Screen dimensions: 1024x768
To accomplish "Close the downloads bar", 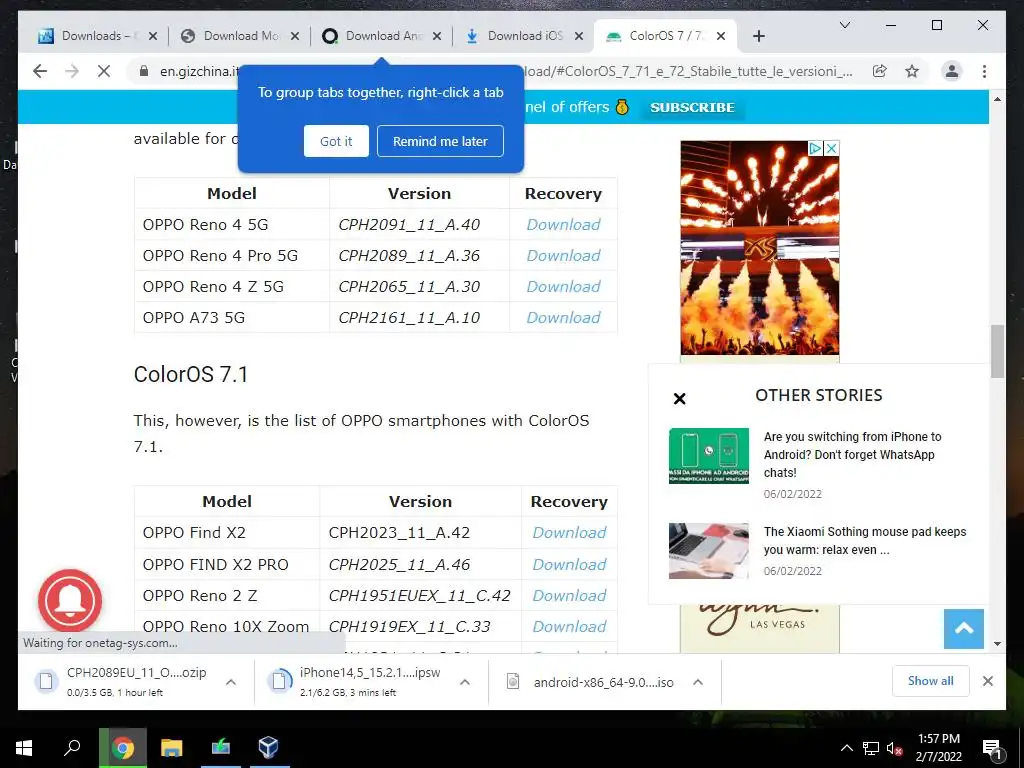I will (987, 681).
